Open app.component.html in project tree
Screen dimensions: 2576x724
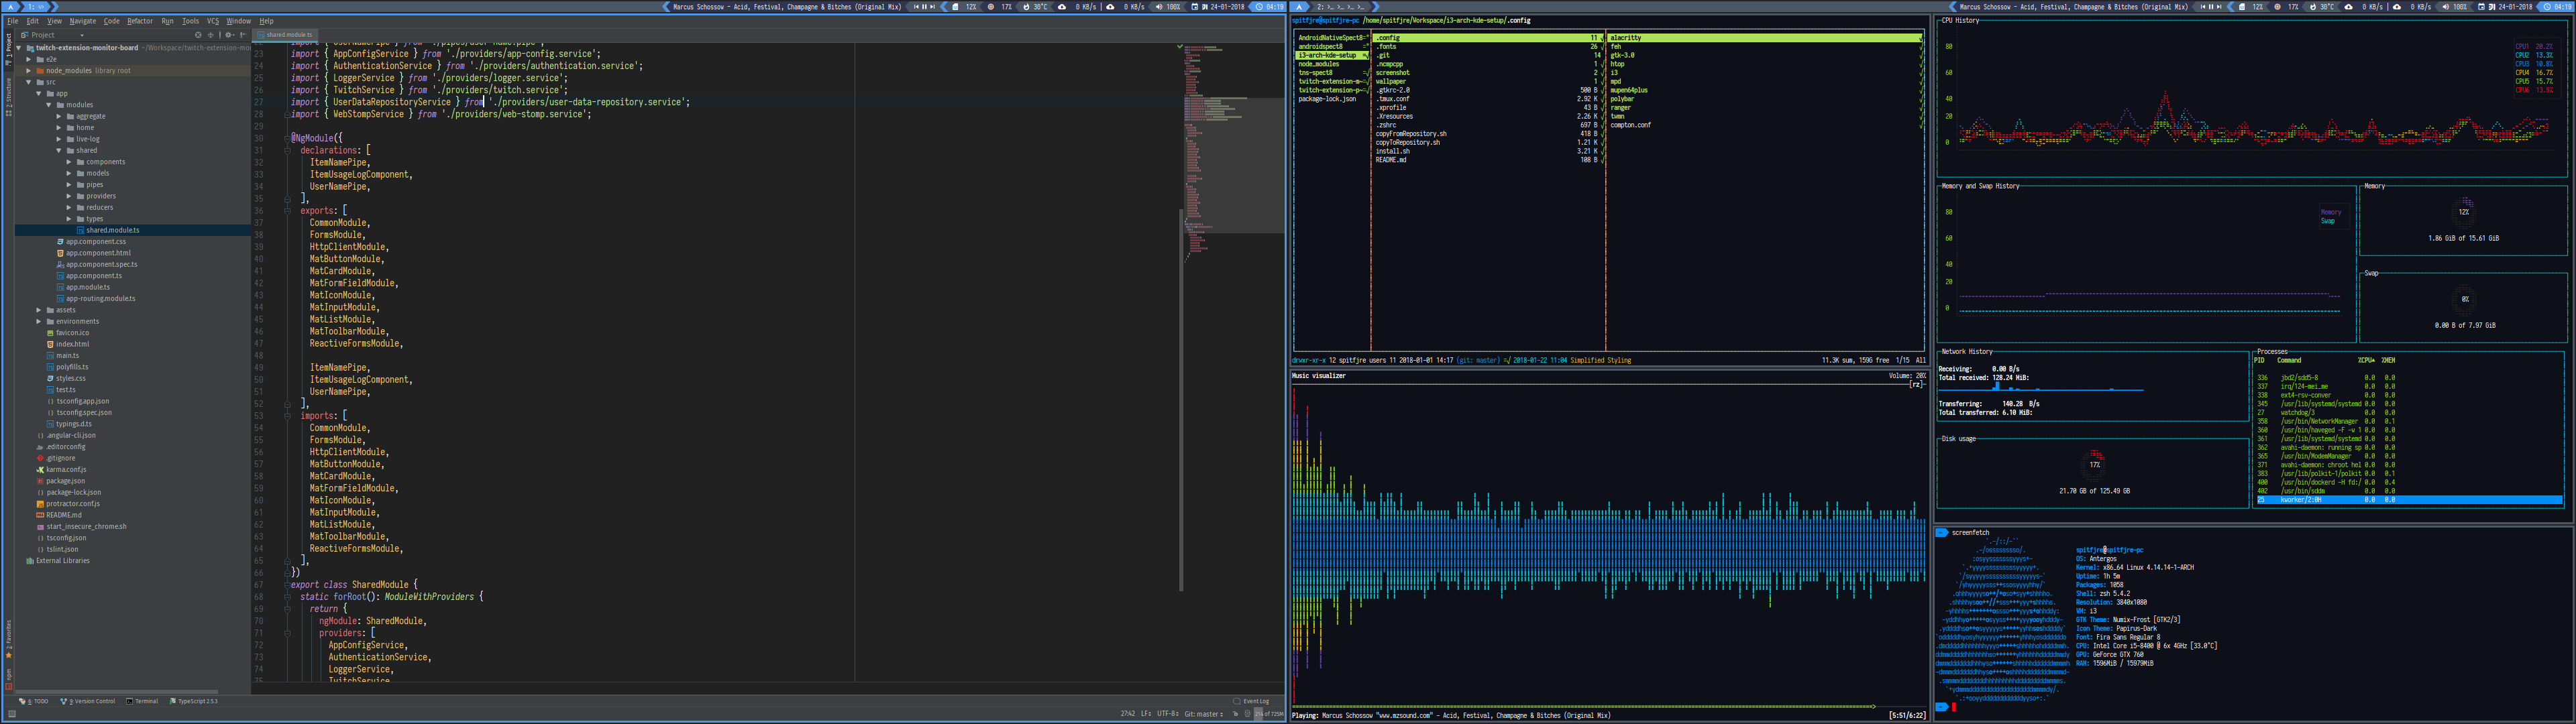click(x=98, y=253)
